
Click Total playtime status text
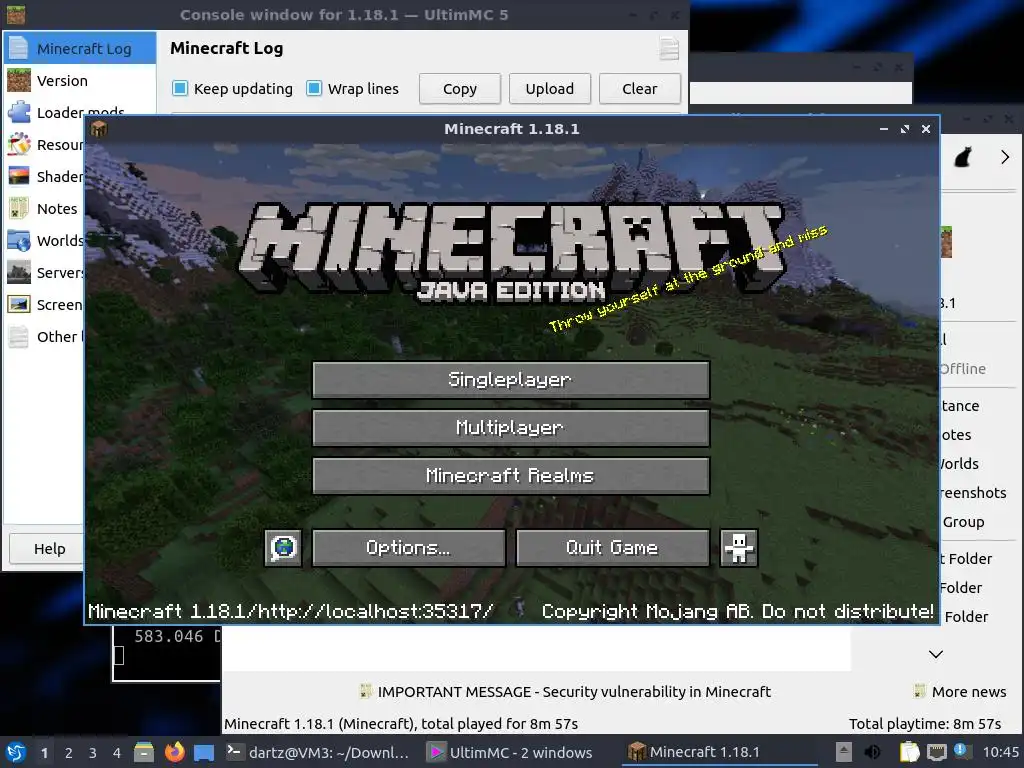[925, 724]
